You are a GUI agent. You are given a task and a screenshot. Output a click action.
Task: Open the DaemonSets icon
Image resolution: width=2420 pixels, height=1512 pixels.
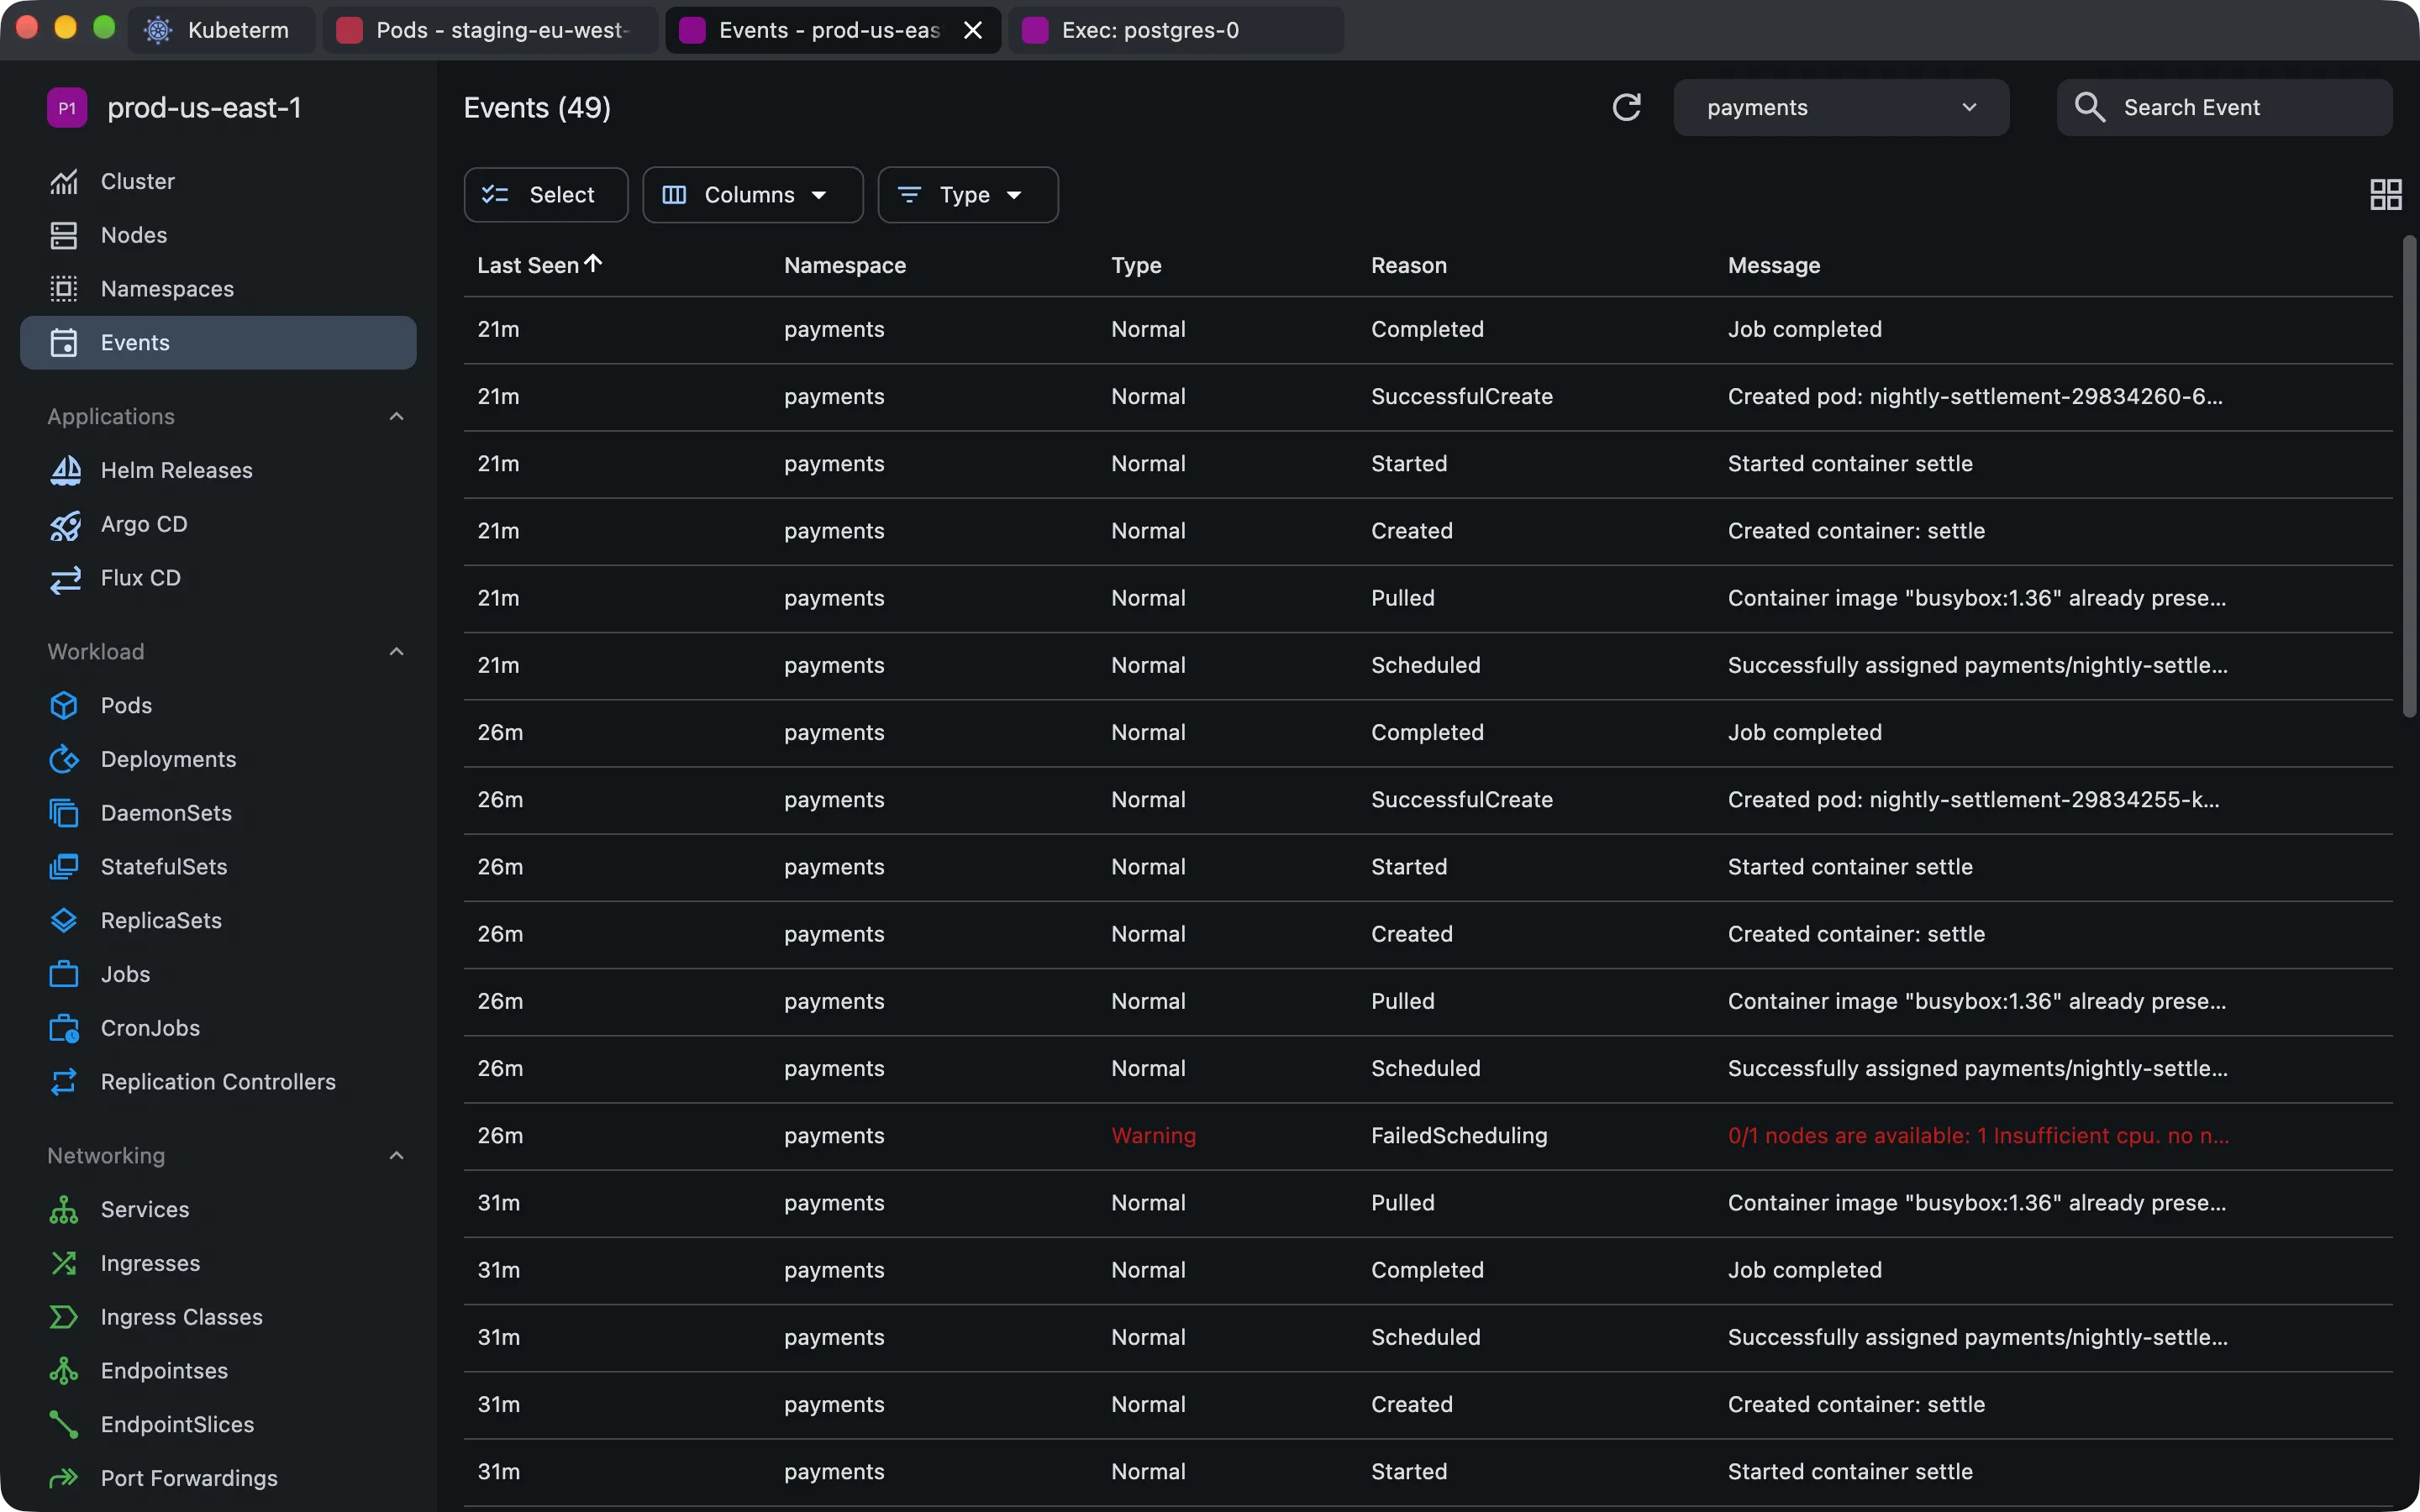click(x=64, y=813)
